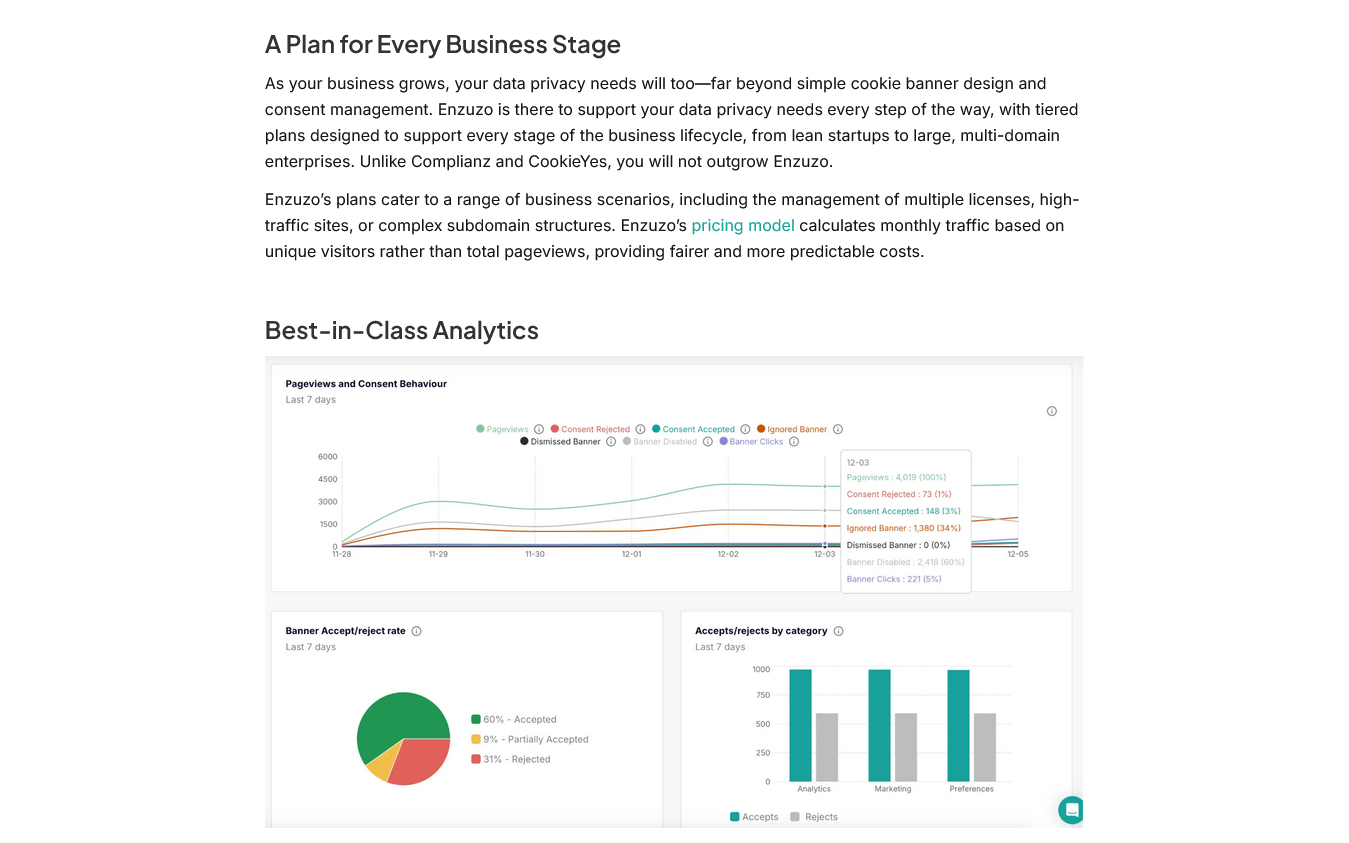Click the teal Accepts legend item
Screen dimensions: 1349x843
click(754, 817)
